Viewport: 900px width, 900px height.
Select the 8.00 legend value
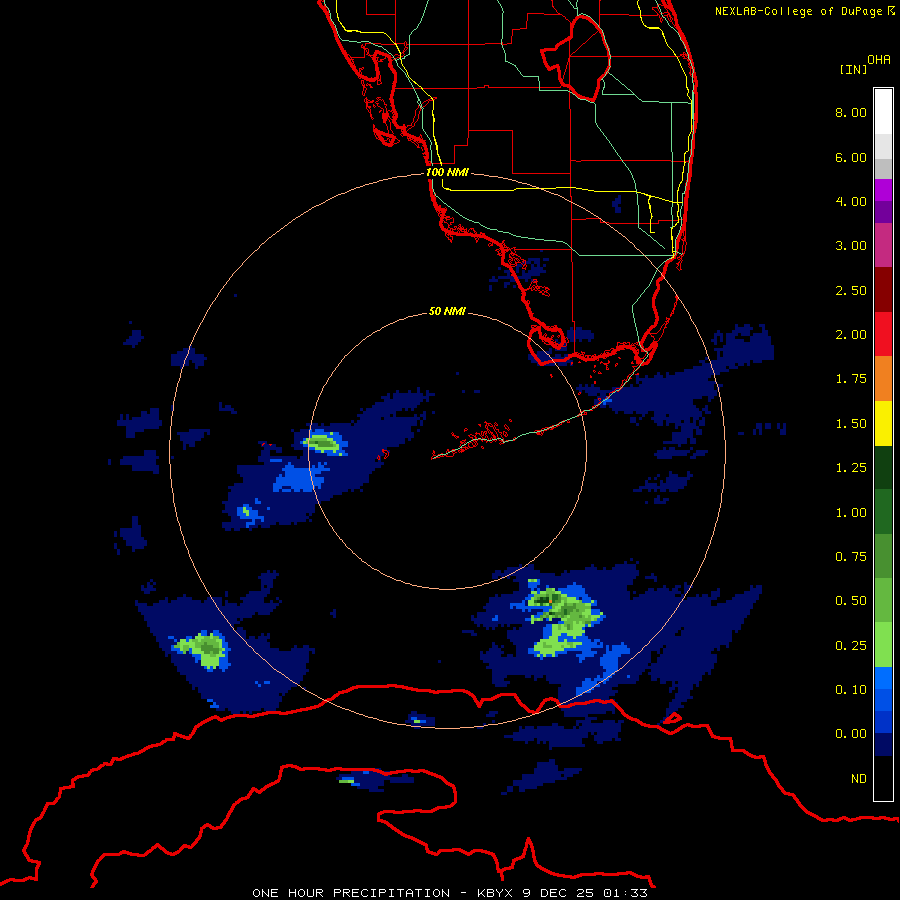[851, 112]
